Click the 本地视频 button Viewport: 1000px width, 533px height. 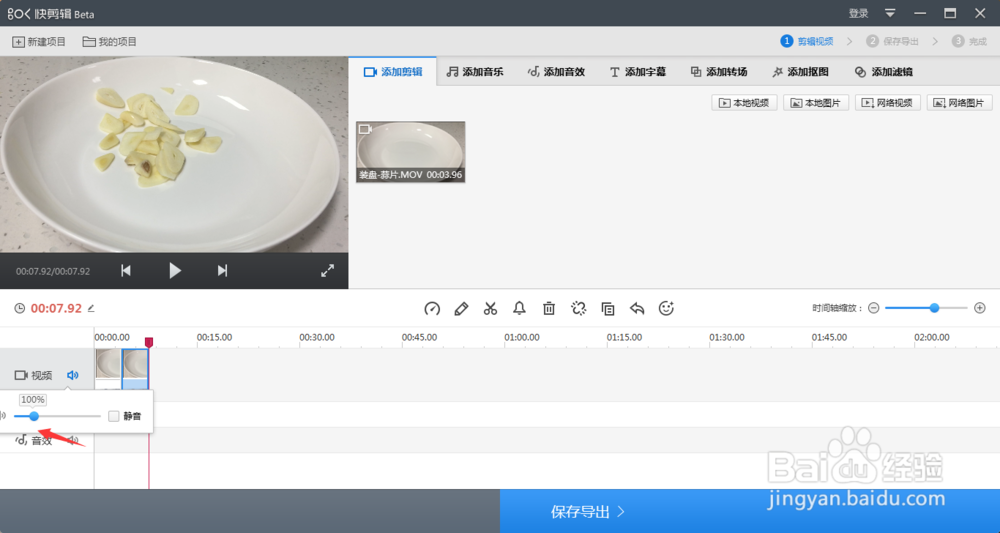coord(744,103)
